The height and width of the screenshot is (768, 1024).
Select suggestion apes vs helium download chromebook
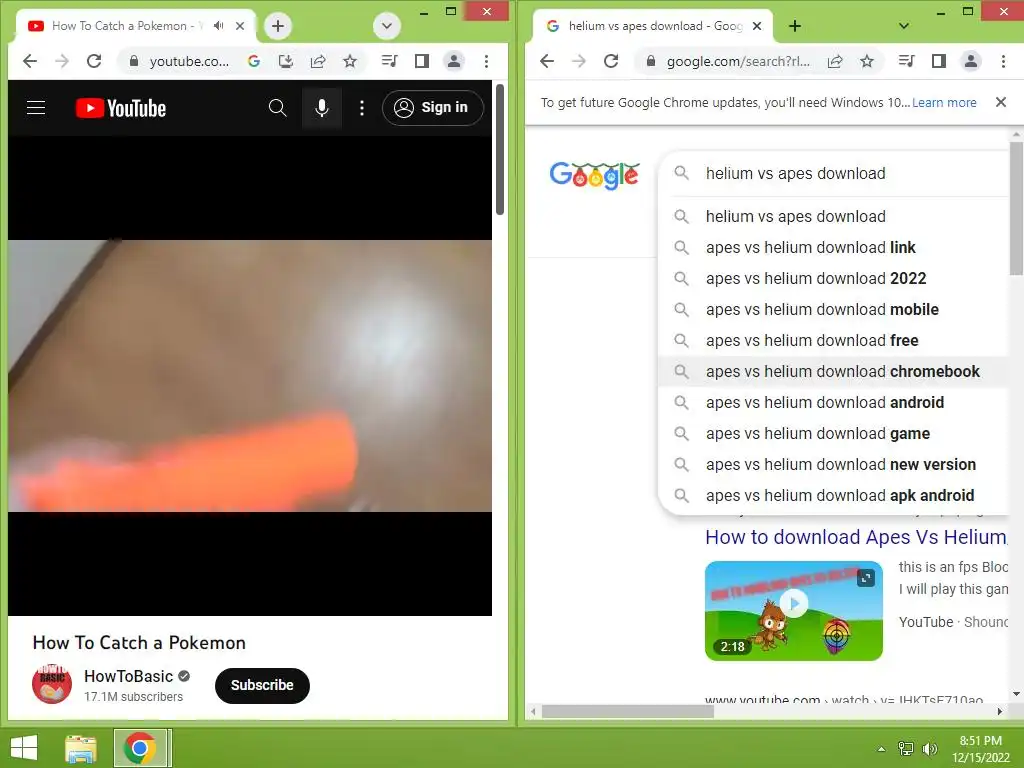[833, 372]
